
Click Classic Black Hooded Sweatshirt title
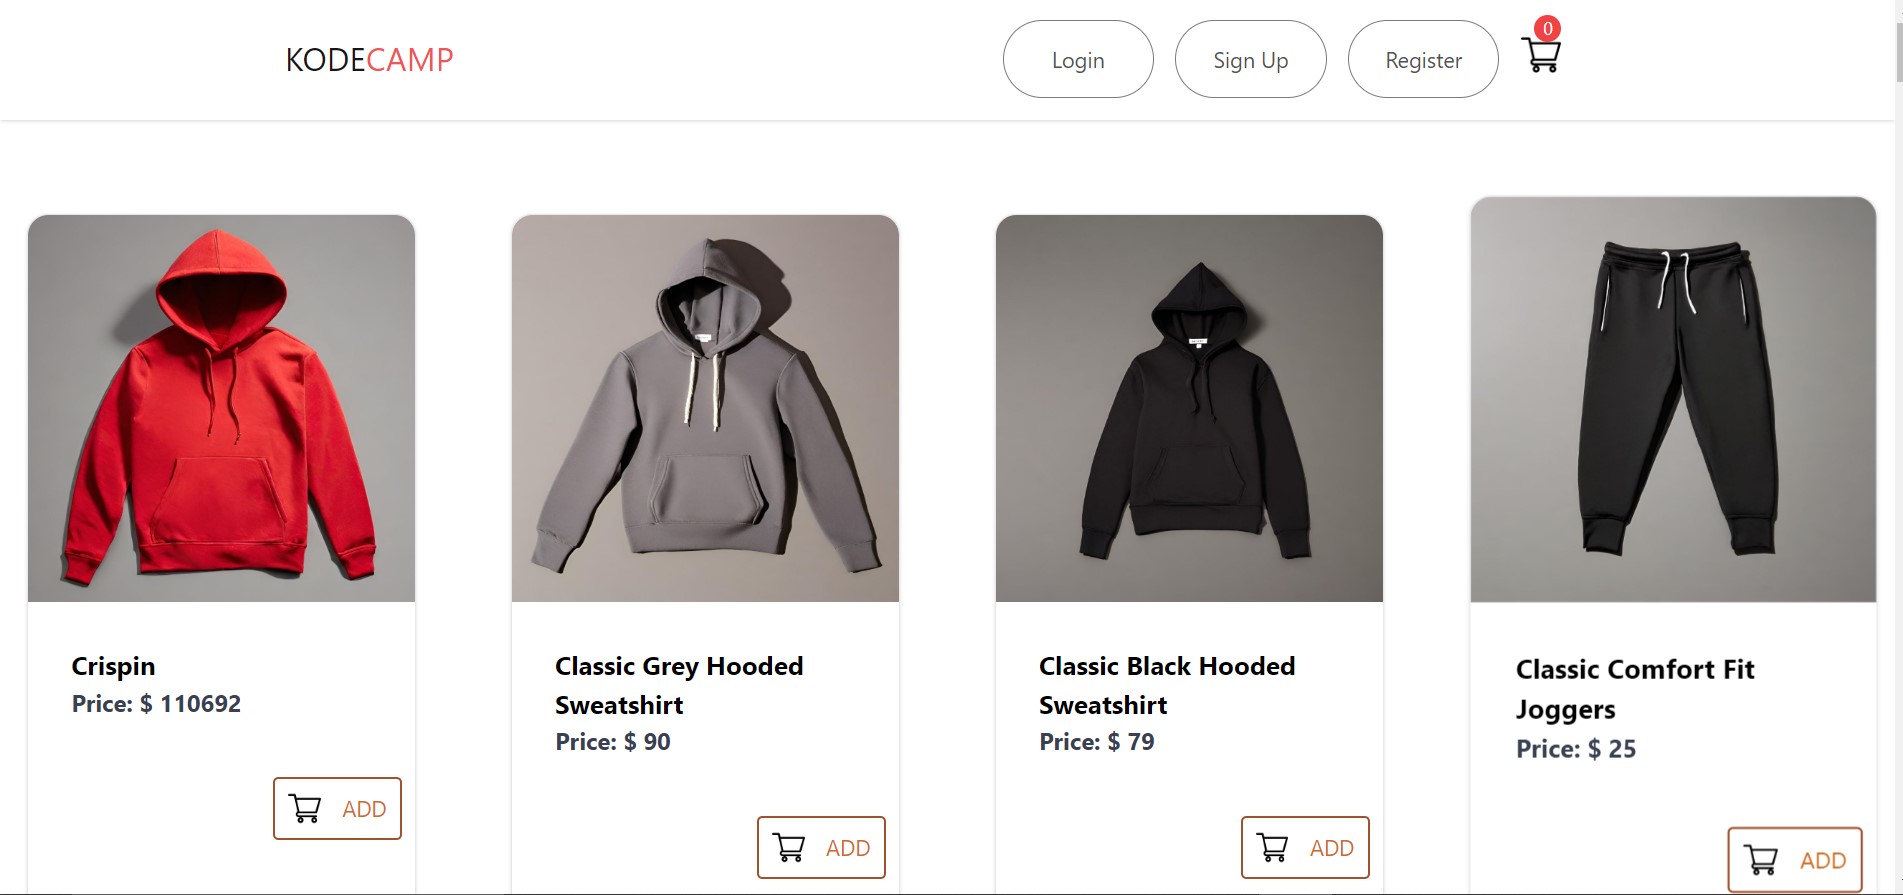tap(1167, 685)
